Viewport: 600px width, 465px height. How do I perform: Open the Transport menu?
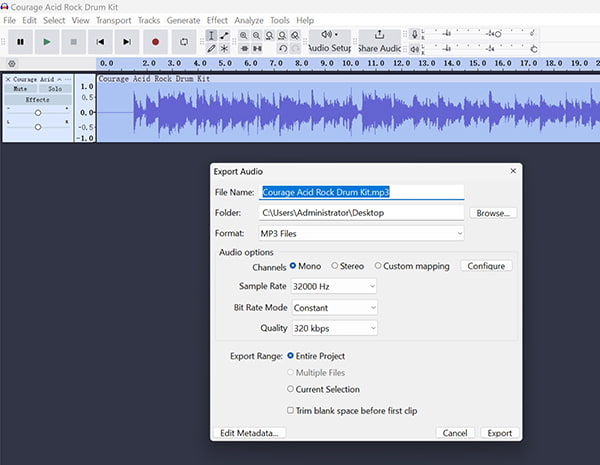click(114, 20)
